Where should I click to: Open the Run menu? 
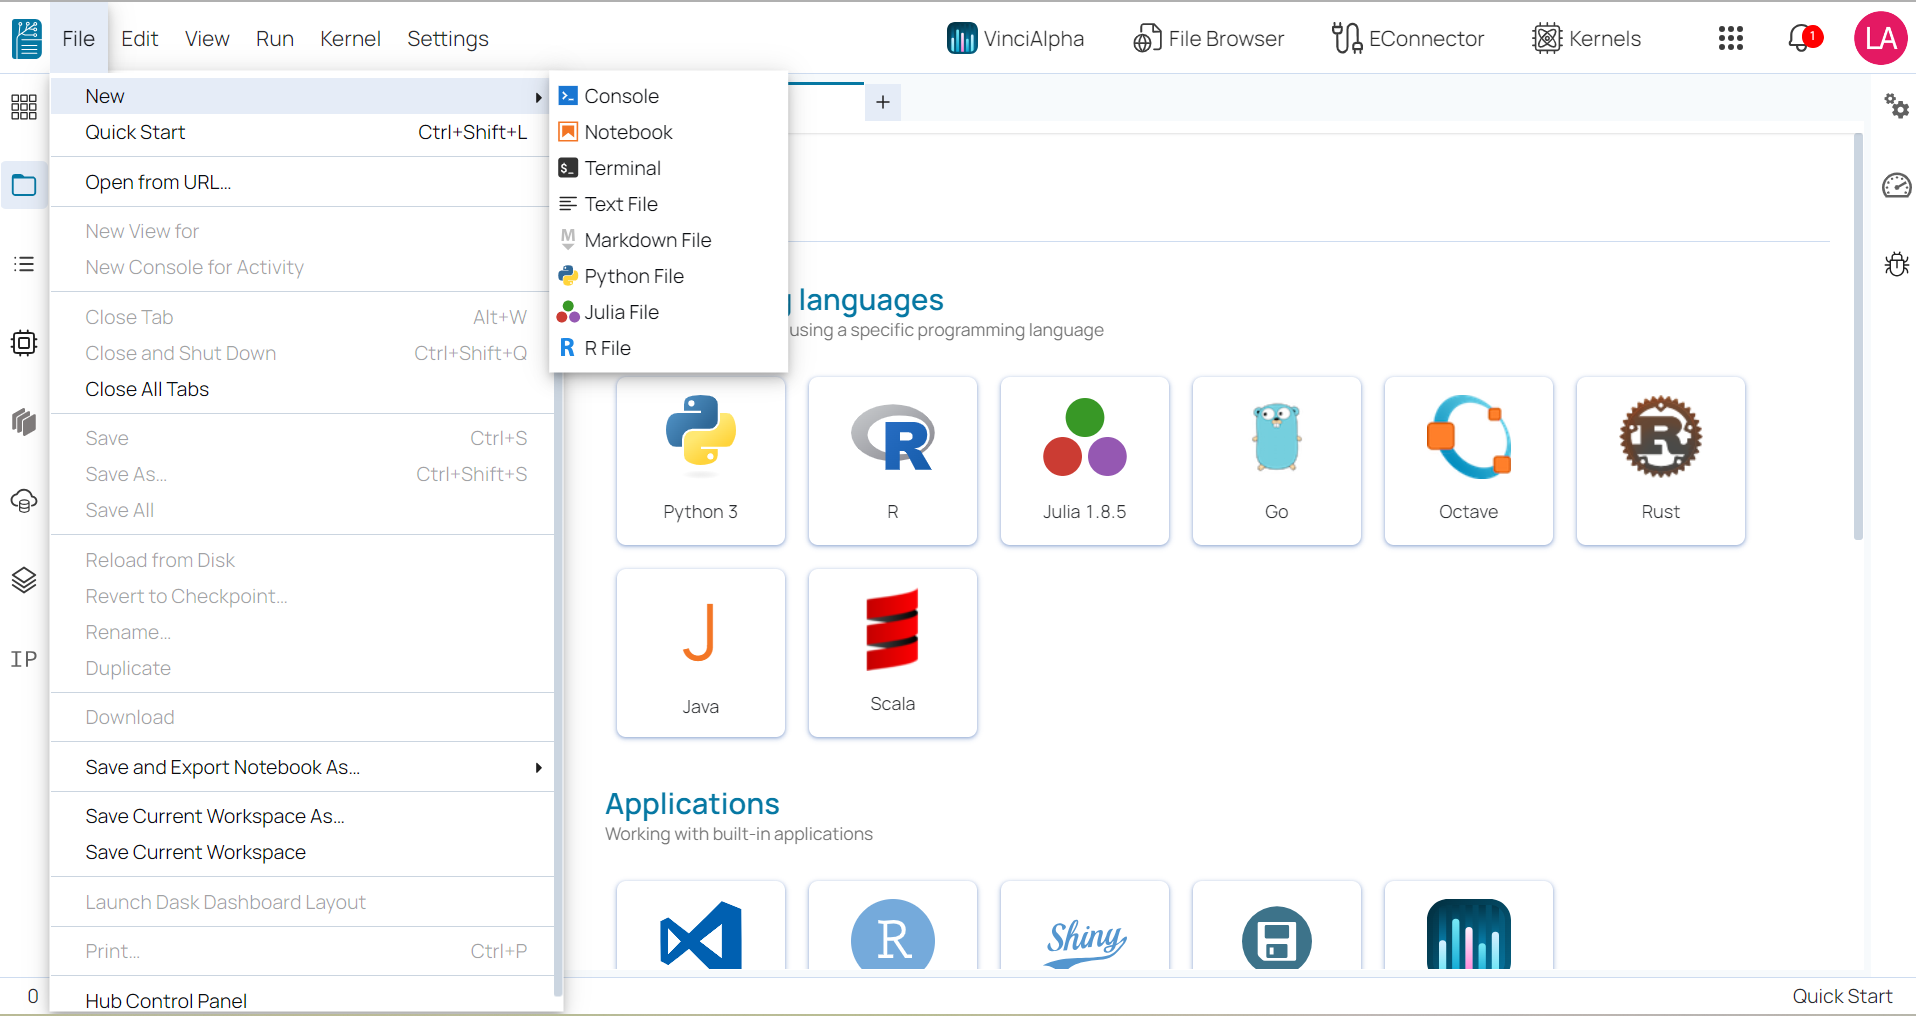click(275, 39)
